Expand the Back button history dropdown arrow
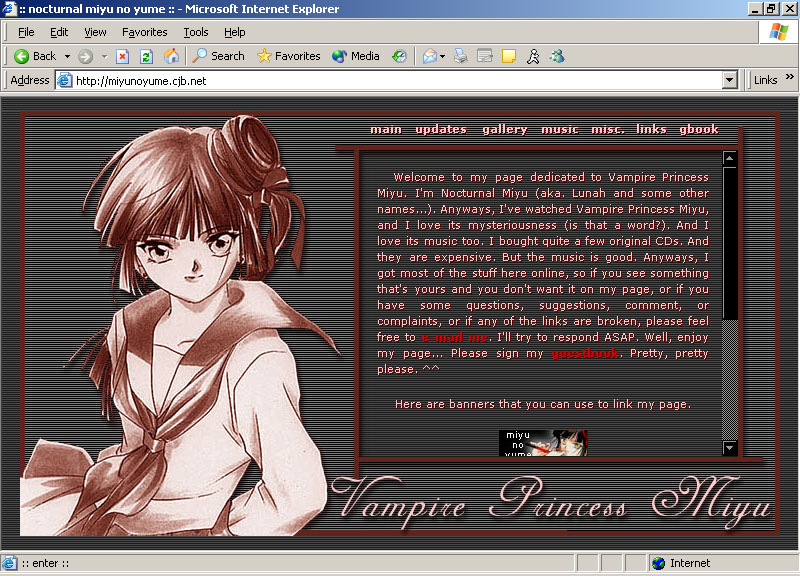The image size is (800, 576). click(67, 56)
